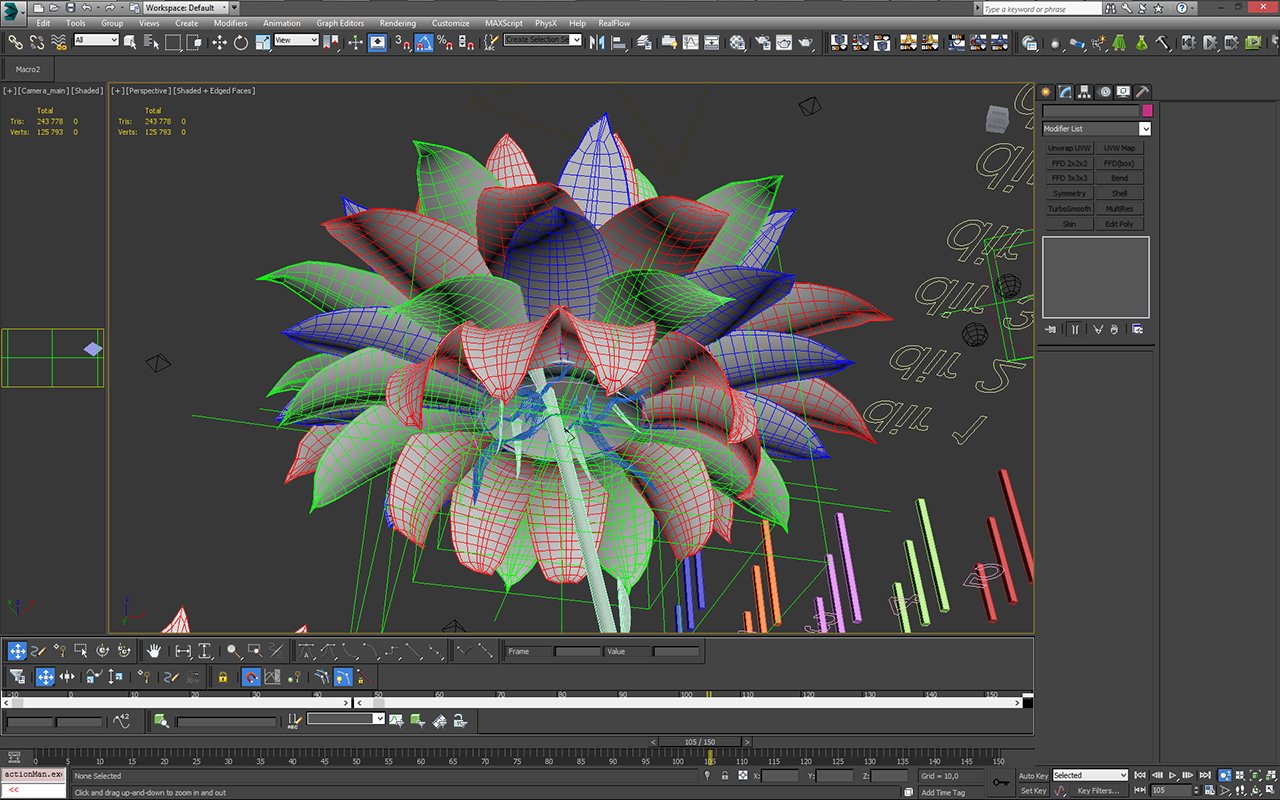Click the pink object color swatch
The height and width of the screenshot is (800, 1280).
[x=1147, y=111]
